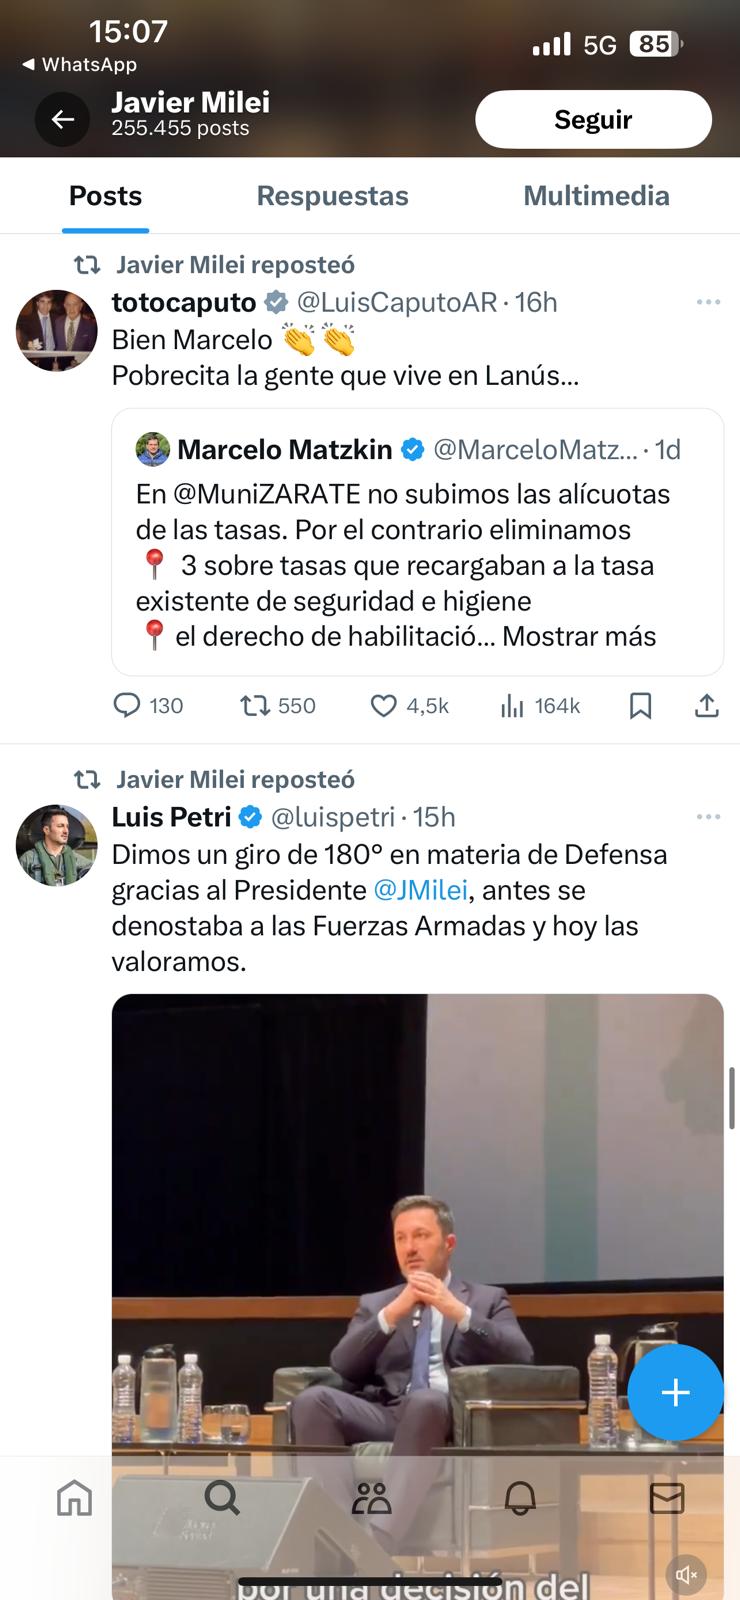
Task: Open the reply icon on totocaputo's post
Action: [127, 706]
